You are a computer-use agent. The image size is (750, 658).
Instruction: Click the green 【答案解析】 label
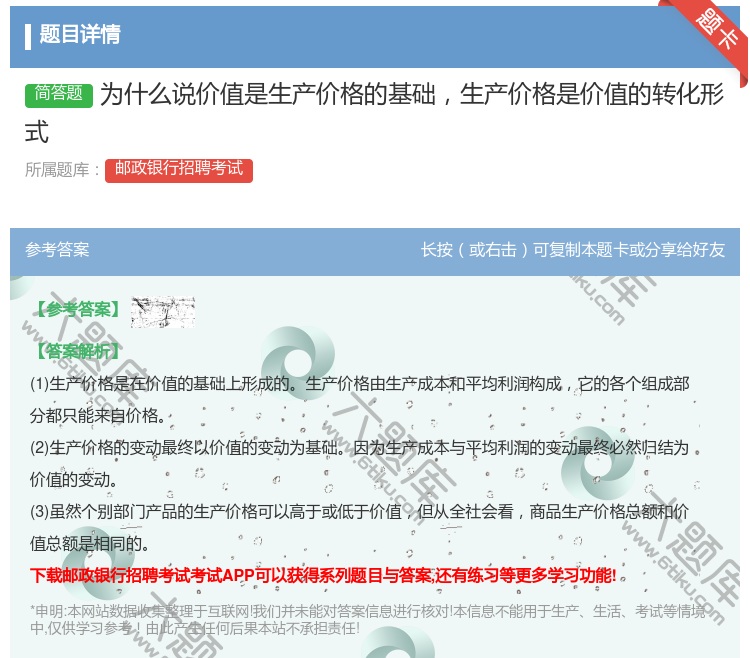point(78,351)
